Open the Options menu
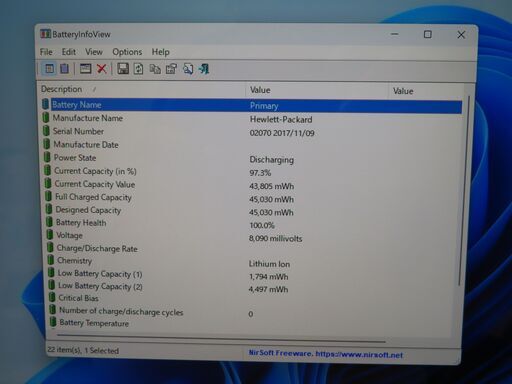Screen dimensions: 512x384 [x=127, y=52]
